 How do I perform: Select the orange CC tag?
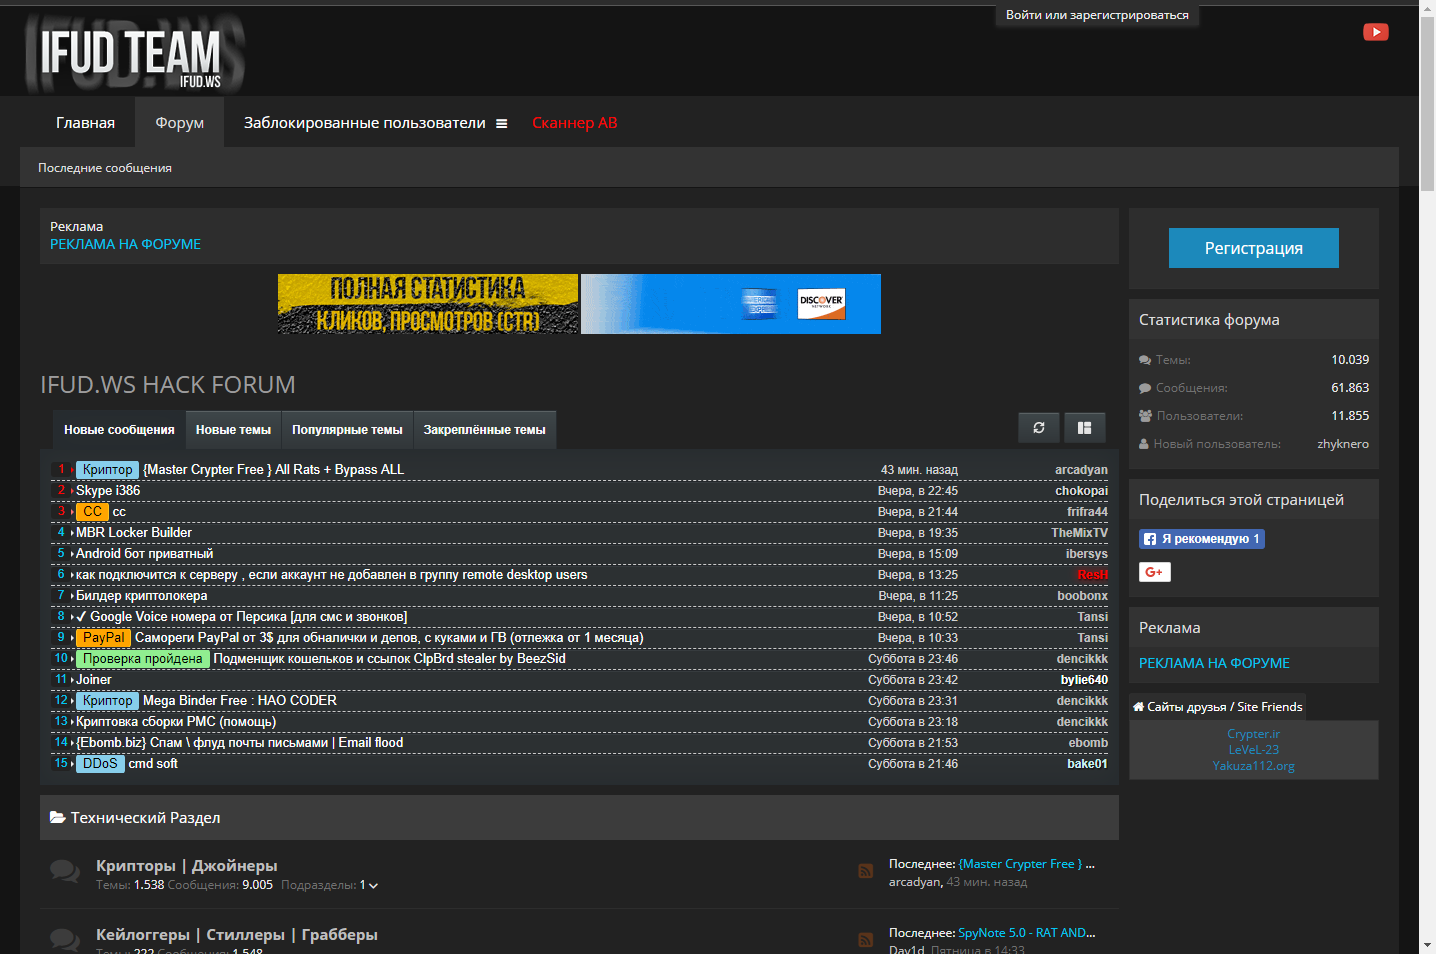92,512
